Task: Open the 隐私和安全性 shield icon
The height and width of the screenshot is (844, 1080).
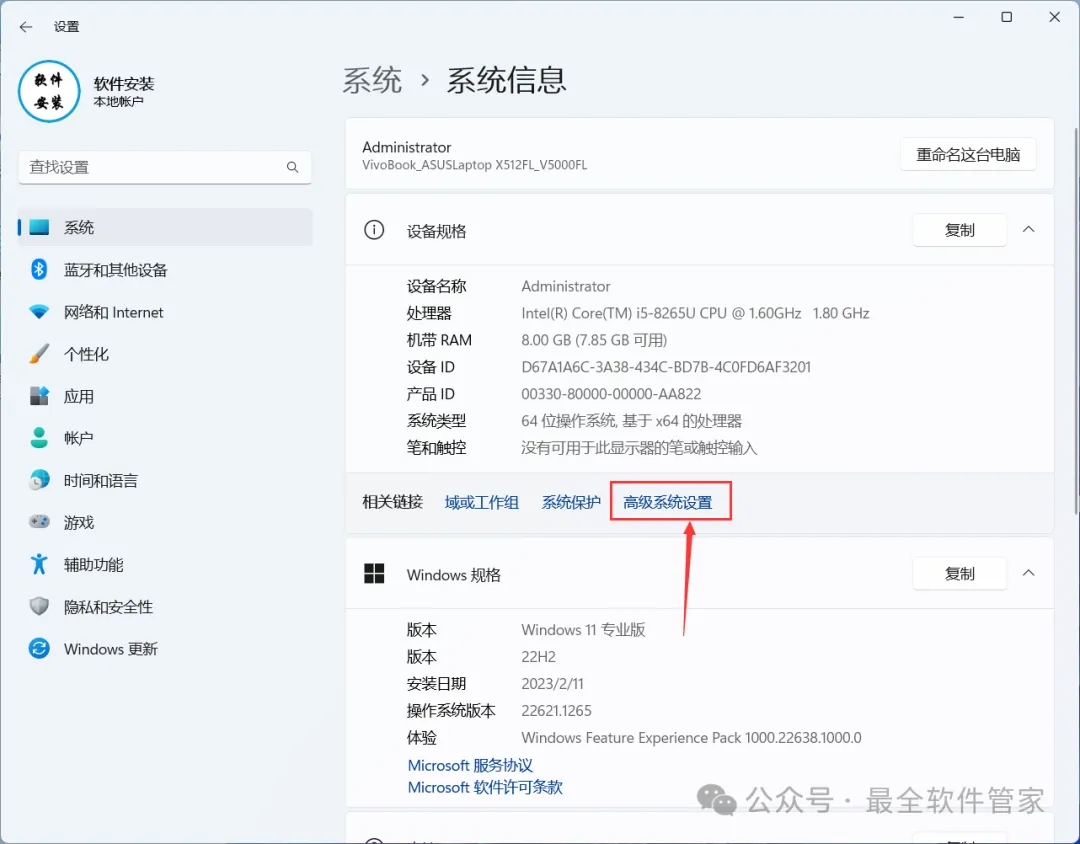Action: (39, 607)
